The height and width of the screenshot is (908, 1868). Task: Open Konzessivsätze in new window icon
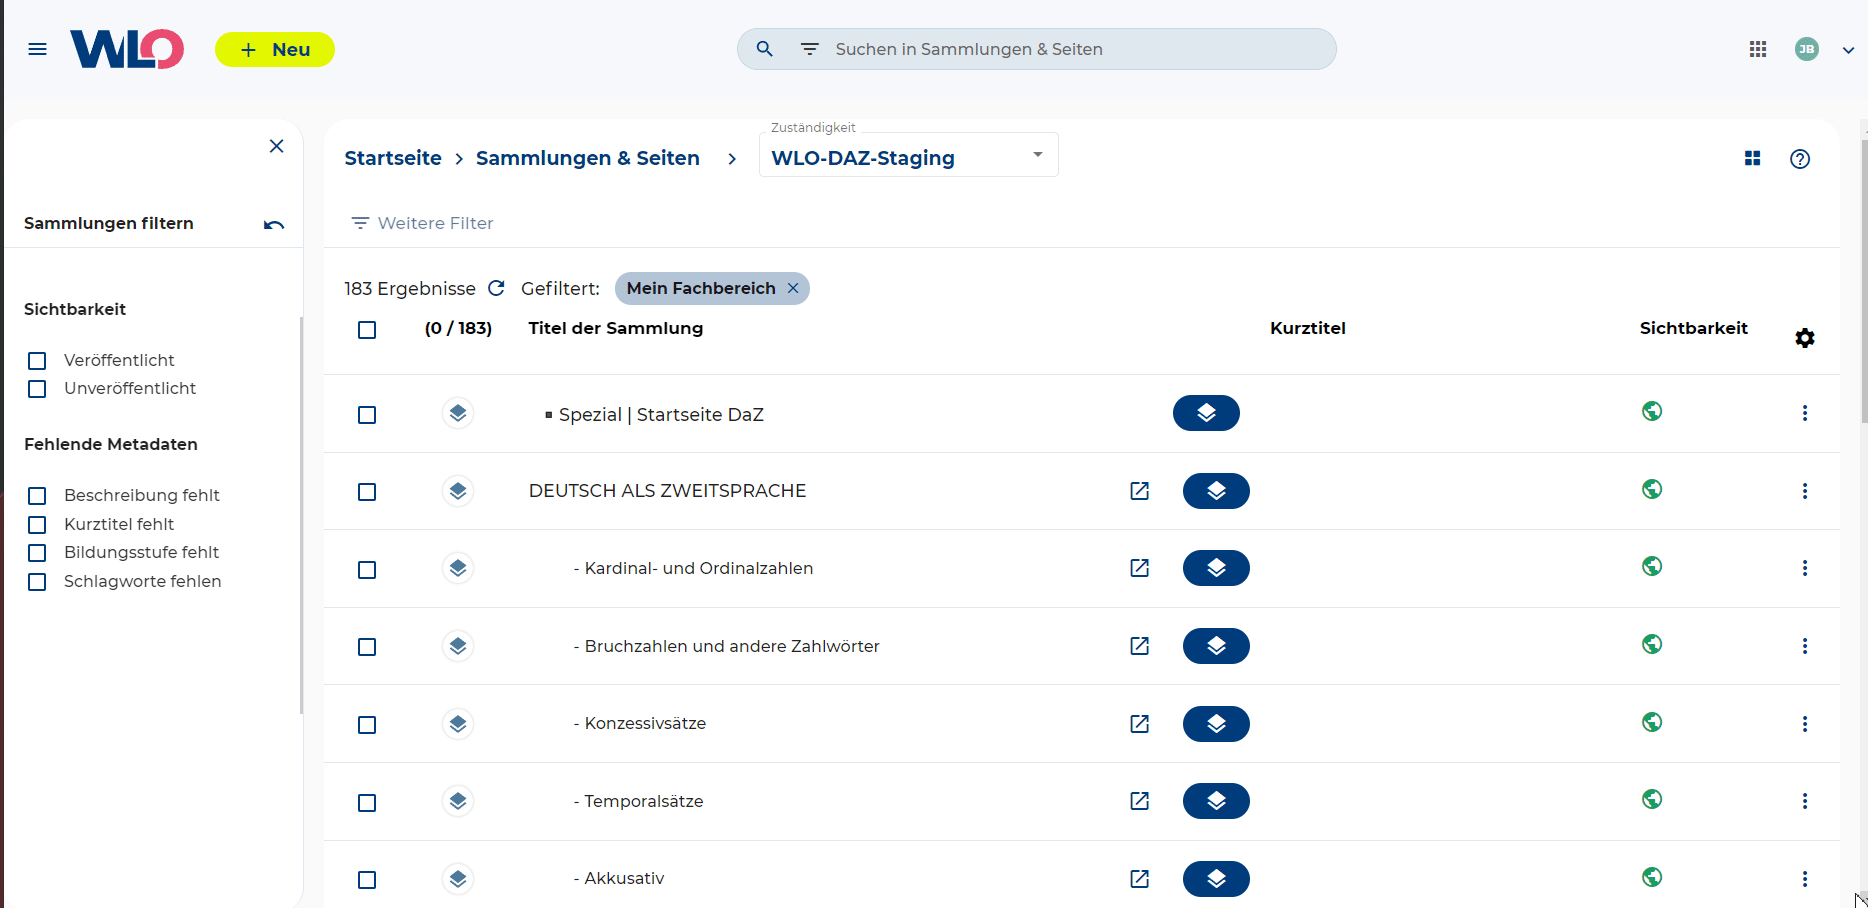(x=1139, y=724)
